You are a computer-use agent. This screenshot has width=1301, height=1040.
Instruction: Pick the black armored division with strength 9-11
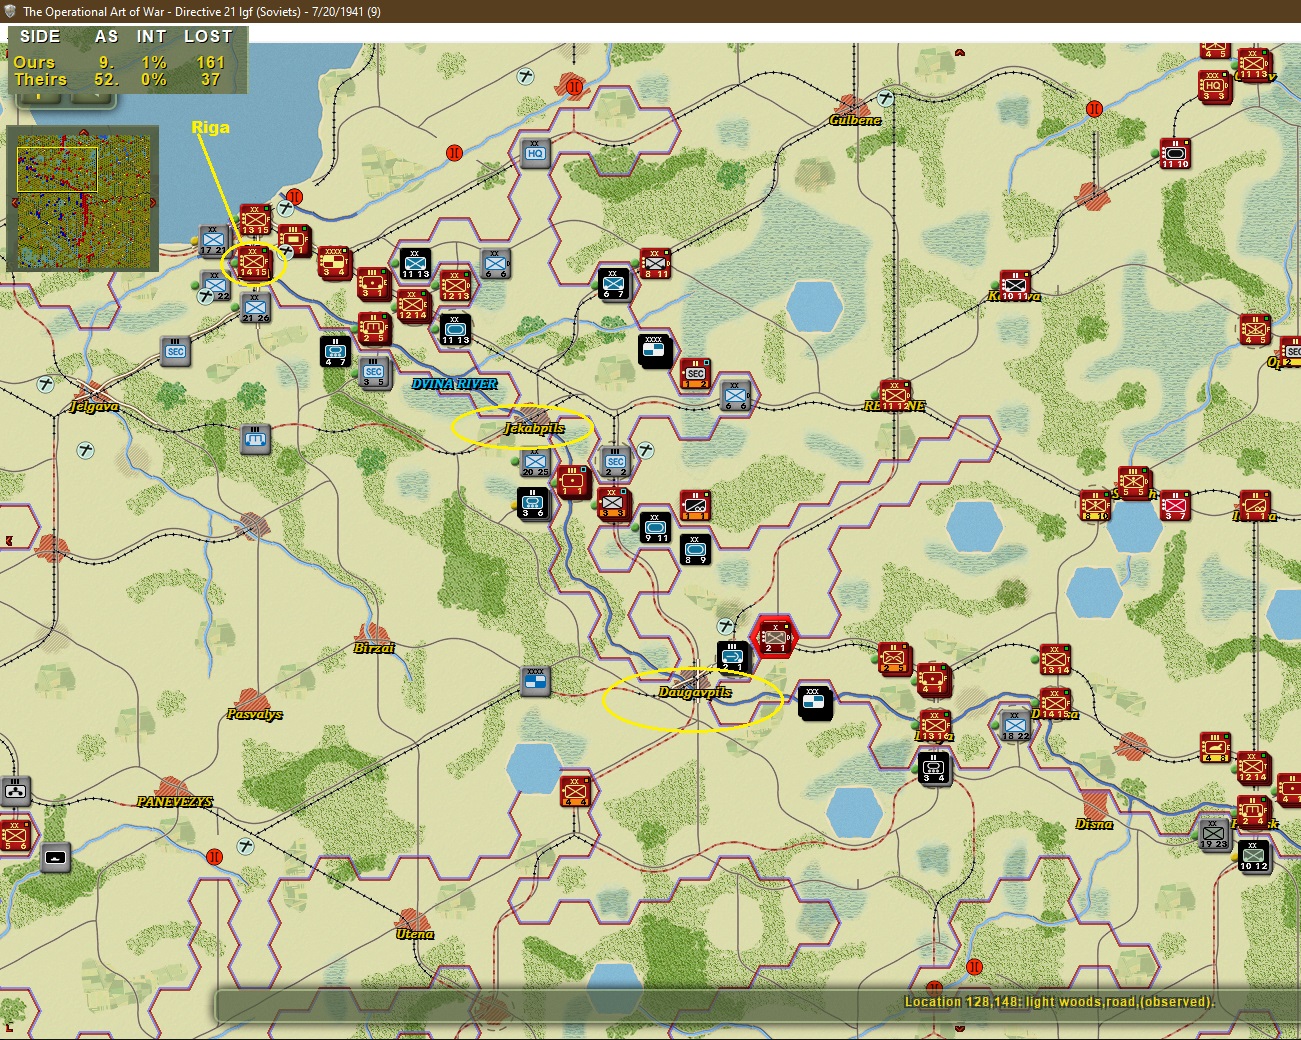point(655,527)
